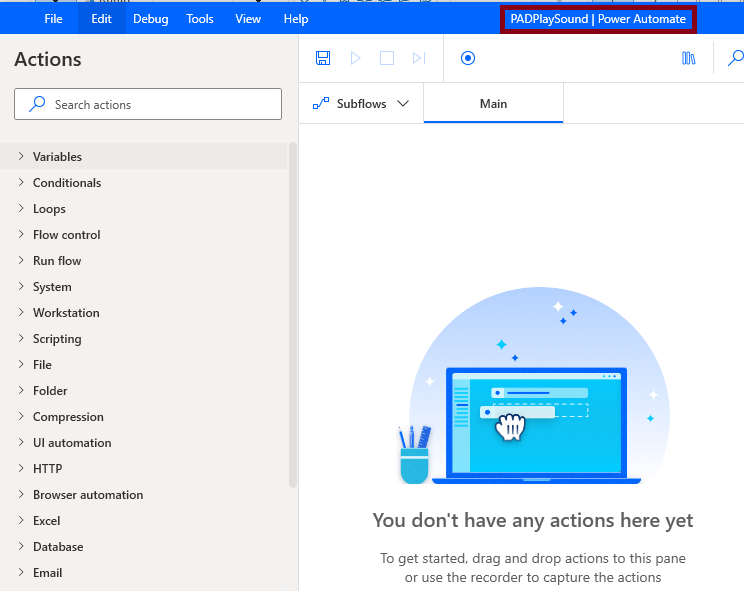Start the recorder using the circle icon

[468, 58]
